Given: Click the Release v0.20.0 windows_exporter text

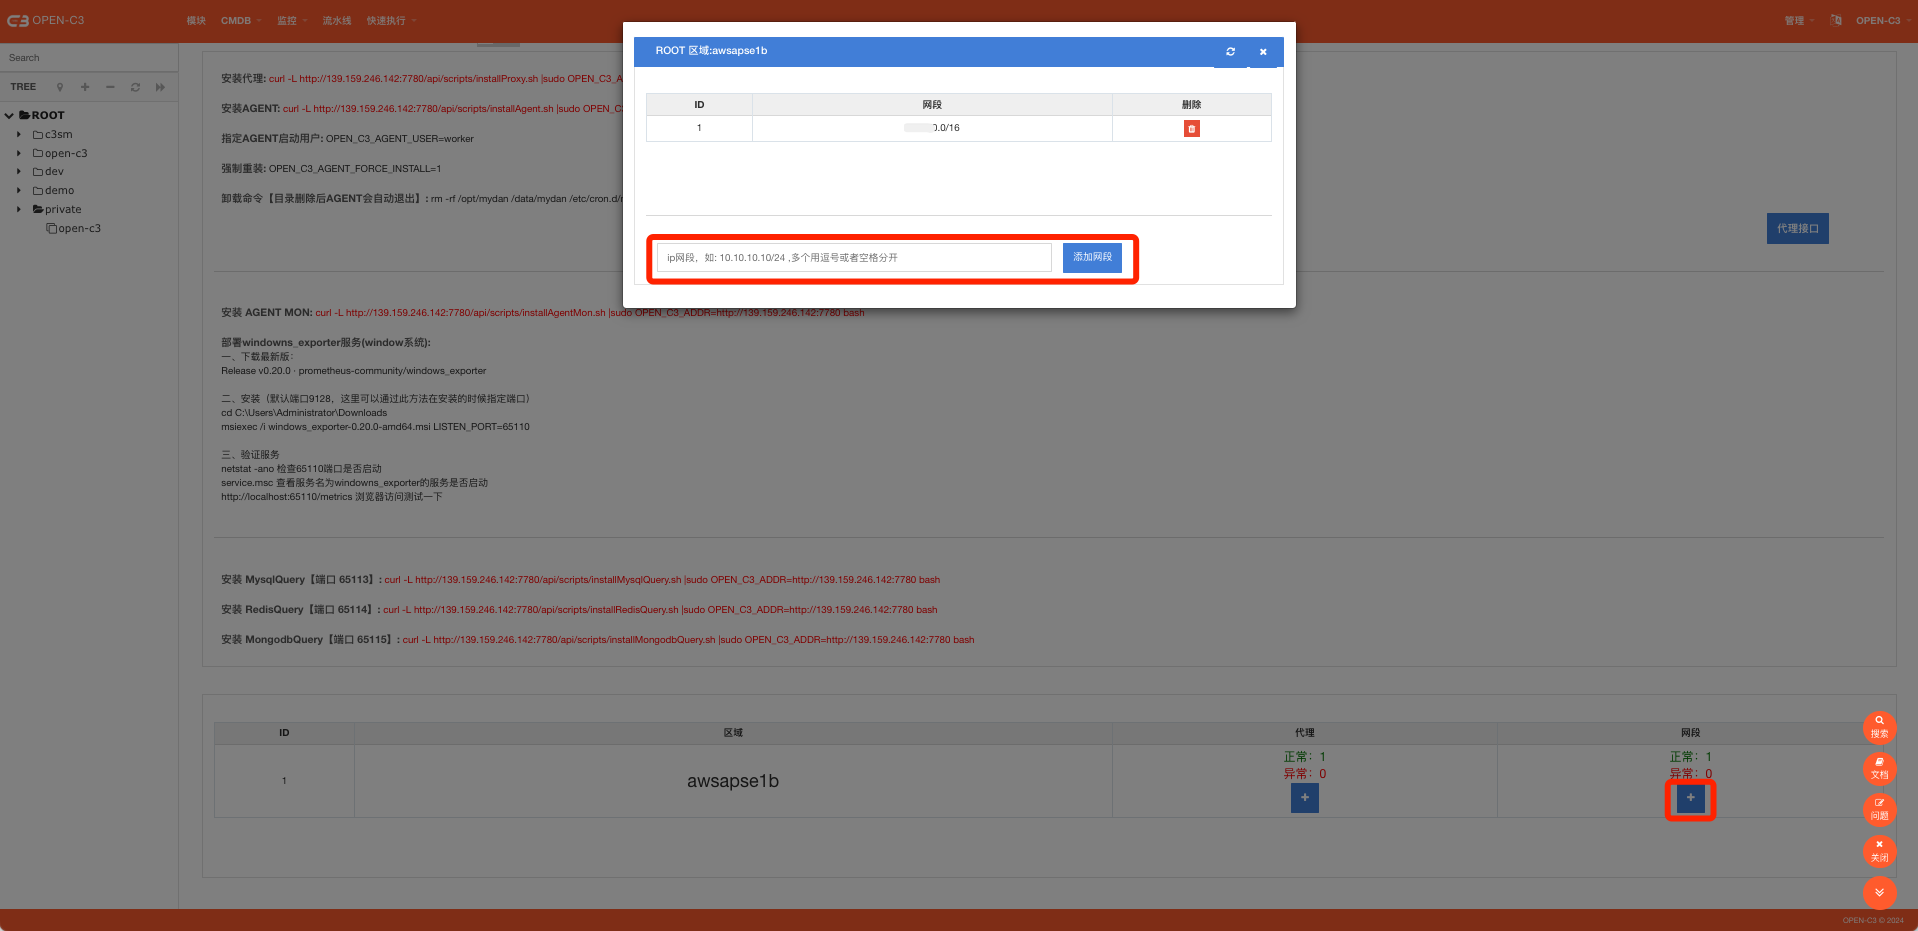Looking at the screenshot, I should (x=354, y=370).
